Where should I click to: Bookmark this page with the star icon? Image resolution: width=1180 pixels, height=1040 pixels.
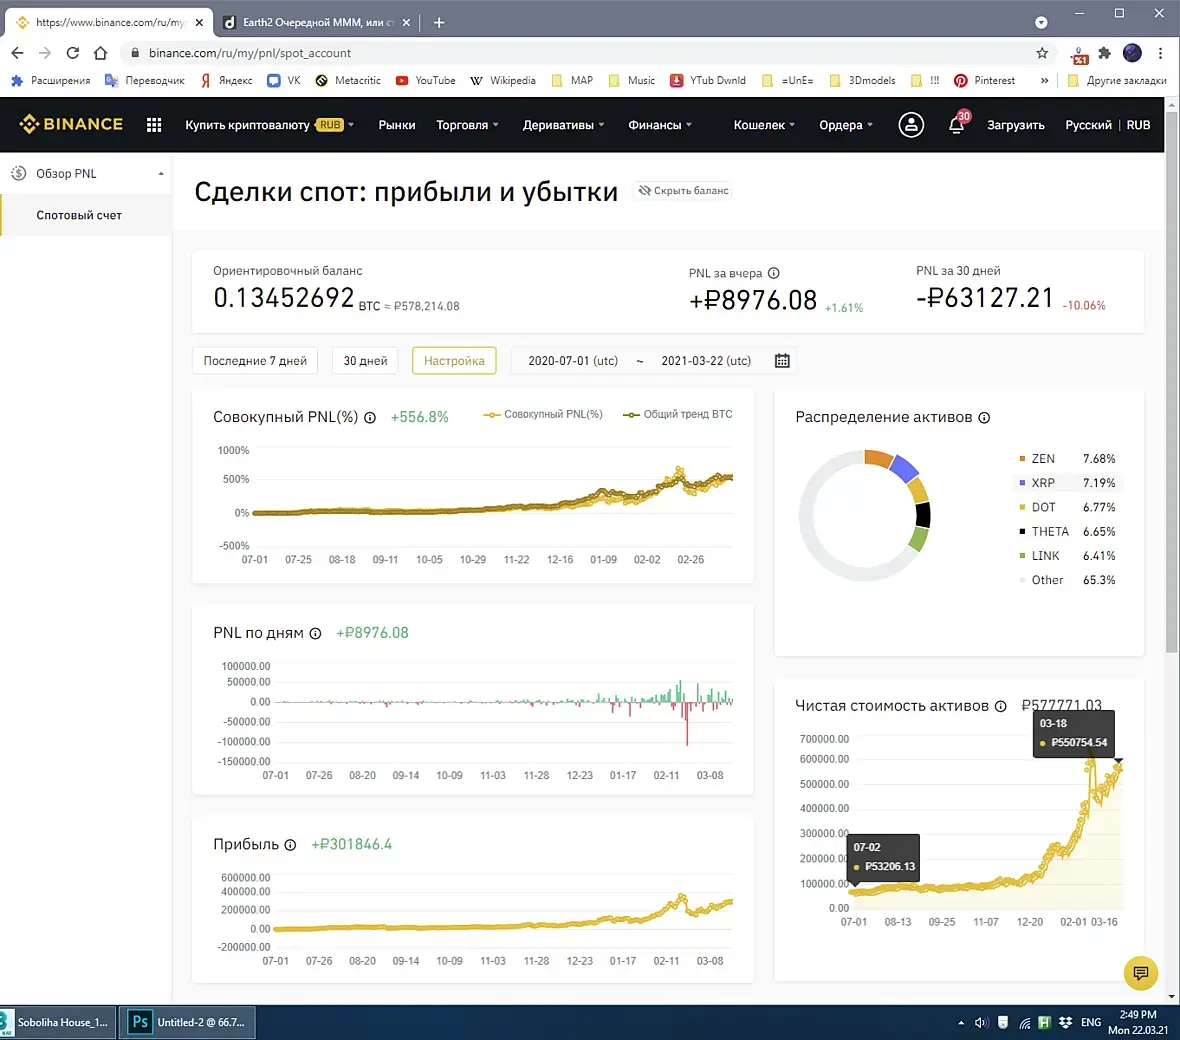click(1042, 53)
